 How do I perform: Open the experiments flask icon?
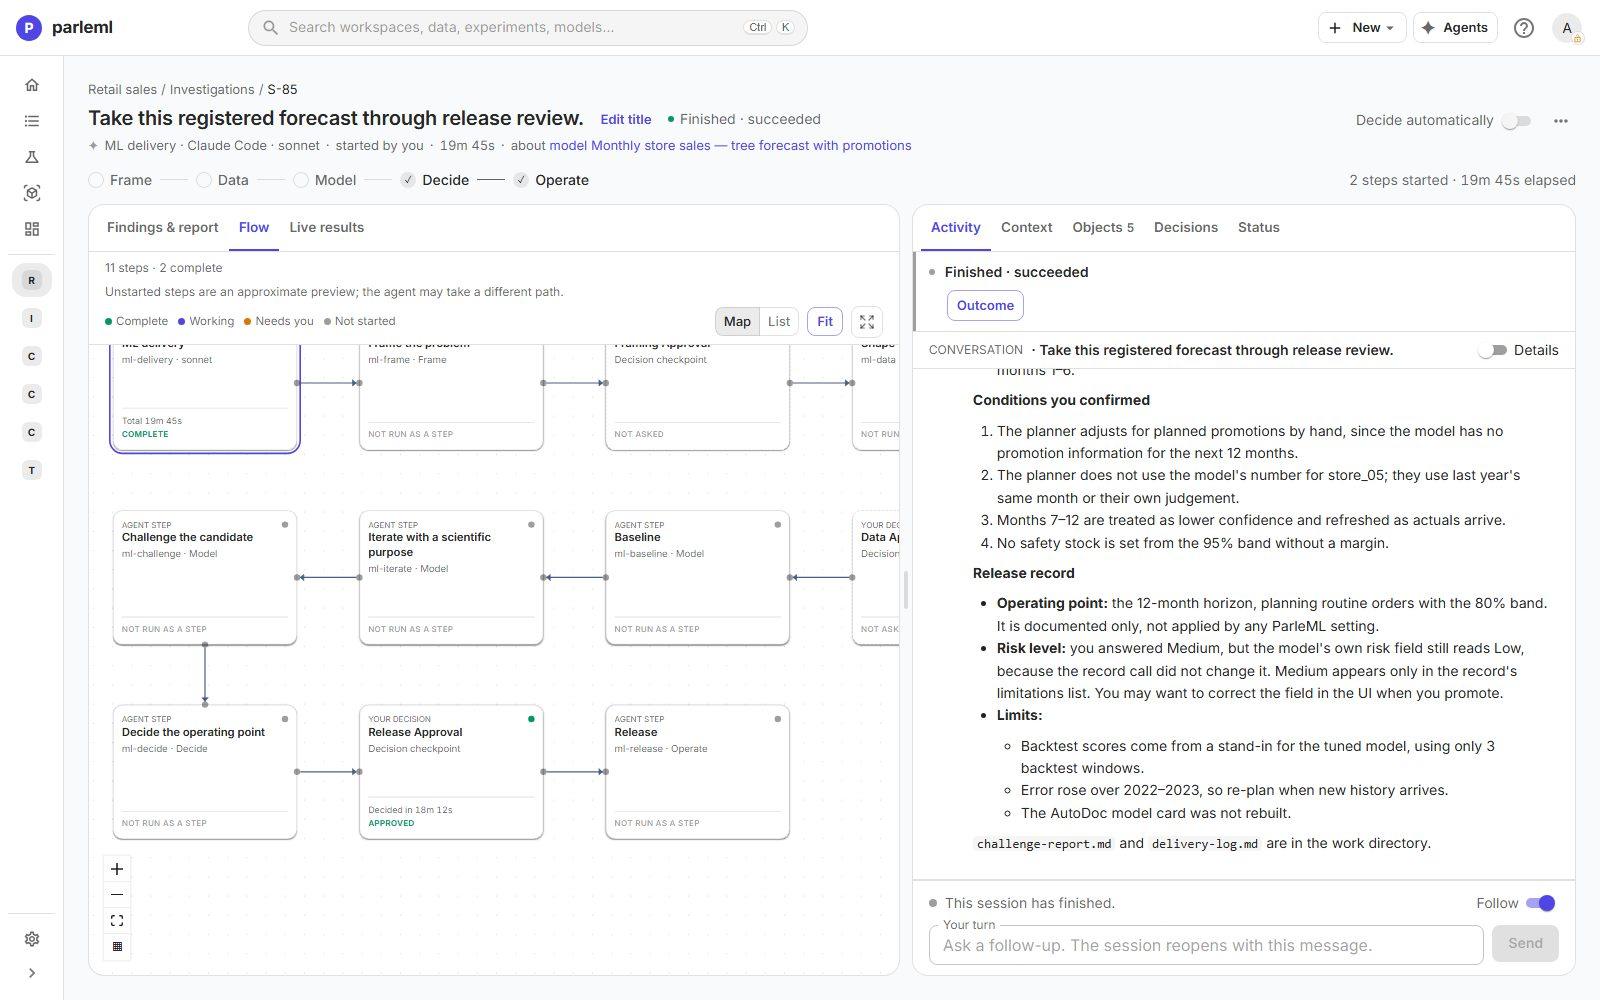click(32, 157)
